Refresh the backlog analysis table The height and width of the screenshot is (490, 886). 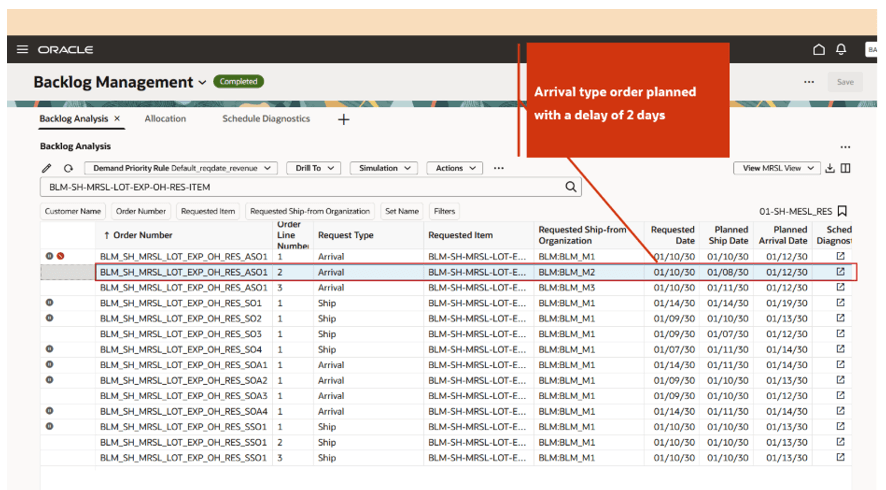tap(68, 168)
